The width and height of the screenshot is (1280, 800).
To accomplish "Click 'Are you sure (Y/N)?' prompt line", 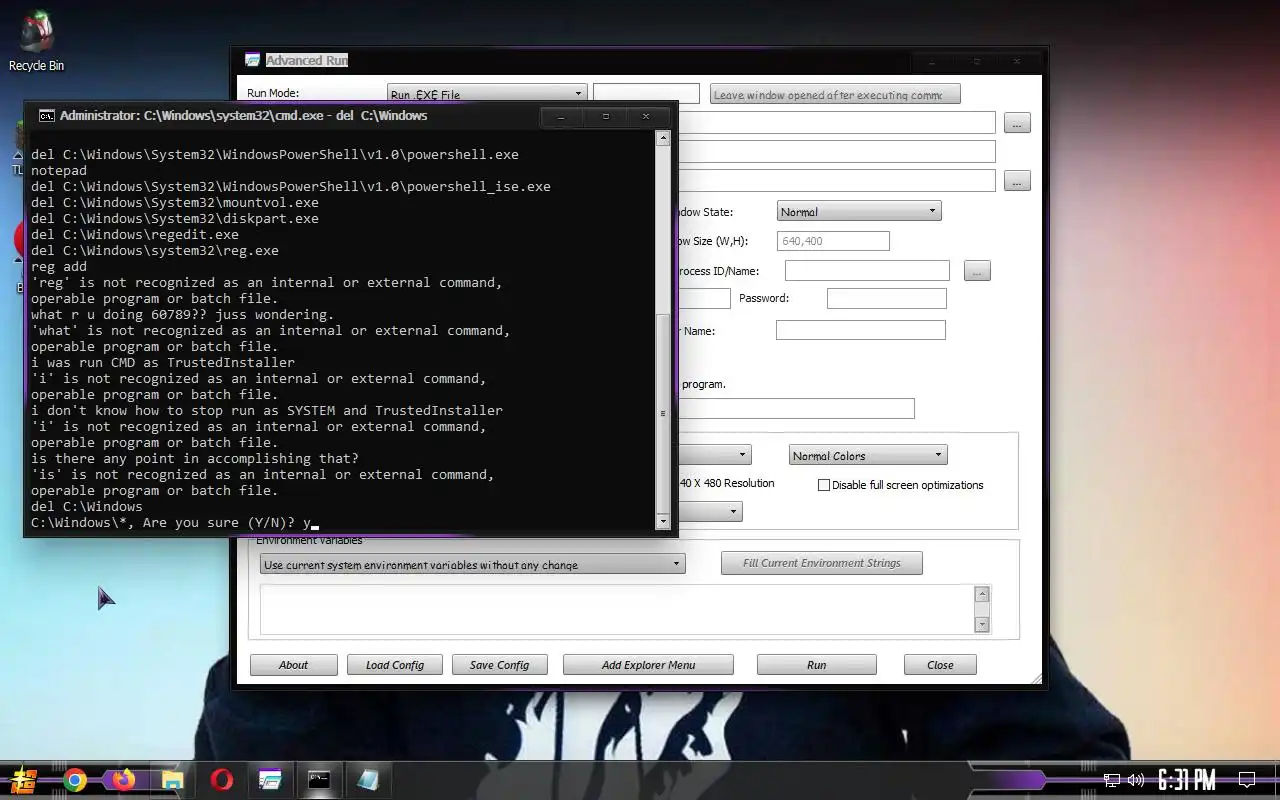I will coord(171,523).
